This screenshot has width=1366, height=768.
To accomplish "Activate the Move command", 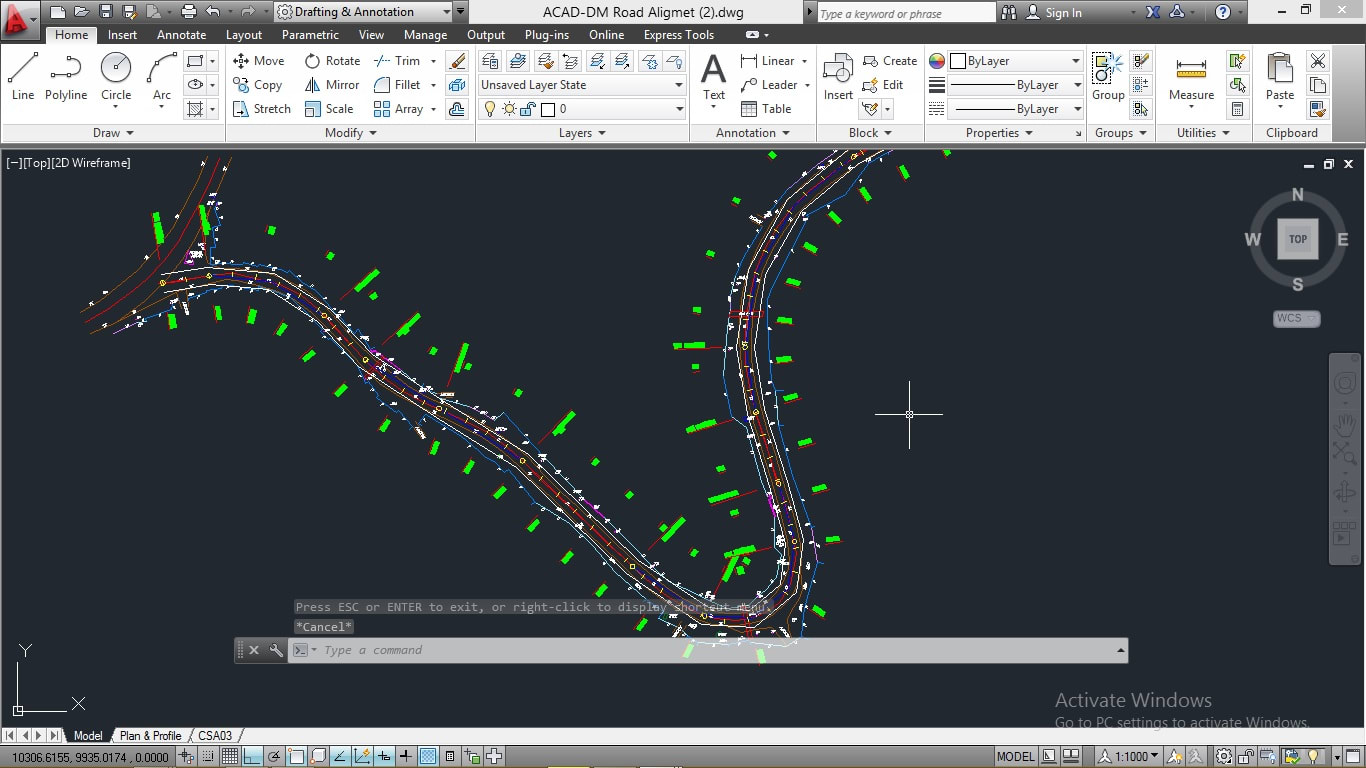I will [259, 61].
